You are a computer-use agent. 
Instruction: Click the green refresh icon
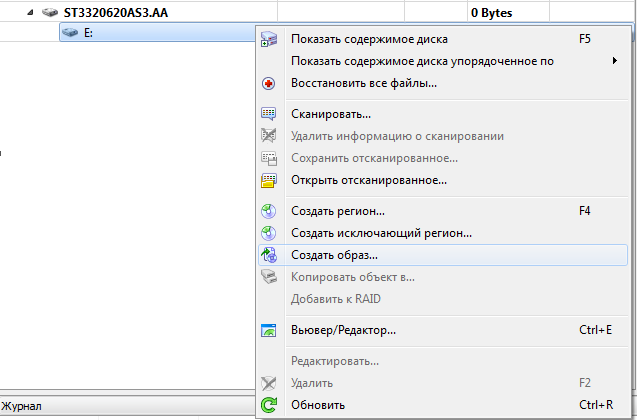[268, 405]
